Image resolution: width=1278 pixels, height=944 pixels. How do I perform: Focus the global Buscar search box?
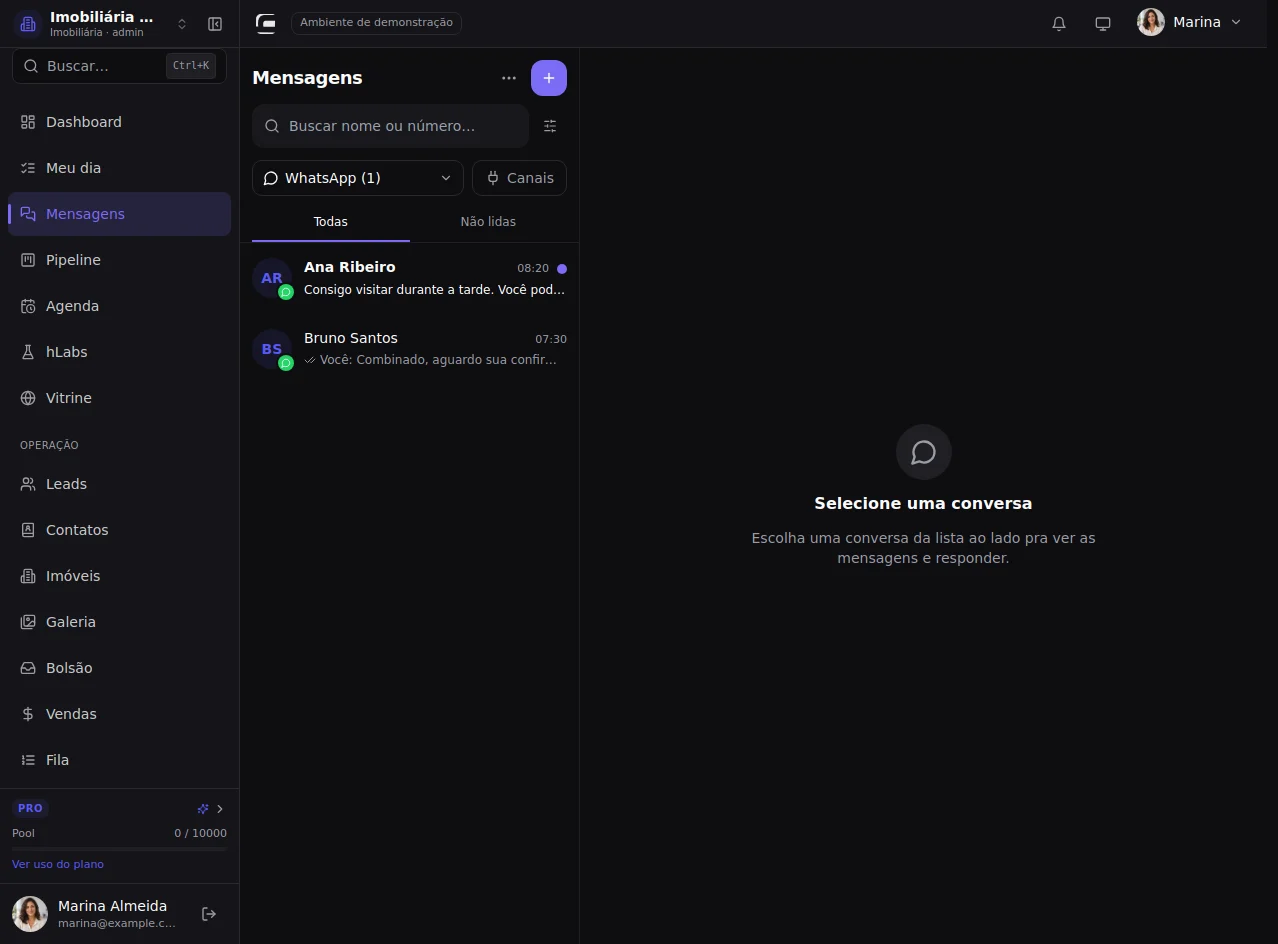(x=119, y=66)
